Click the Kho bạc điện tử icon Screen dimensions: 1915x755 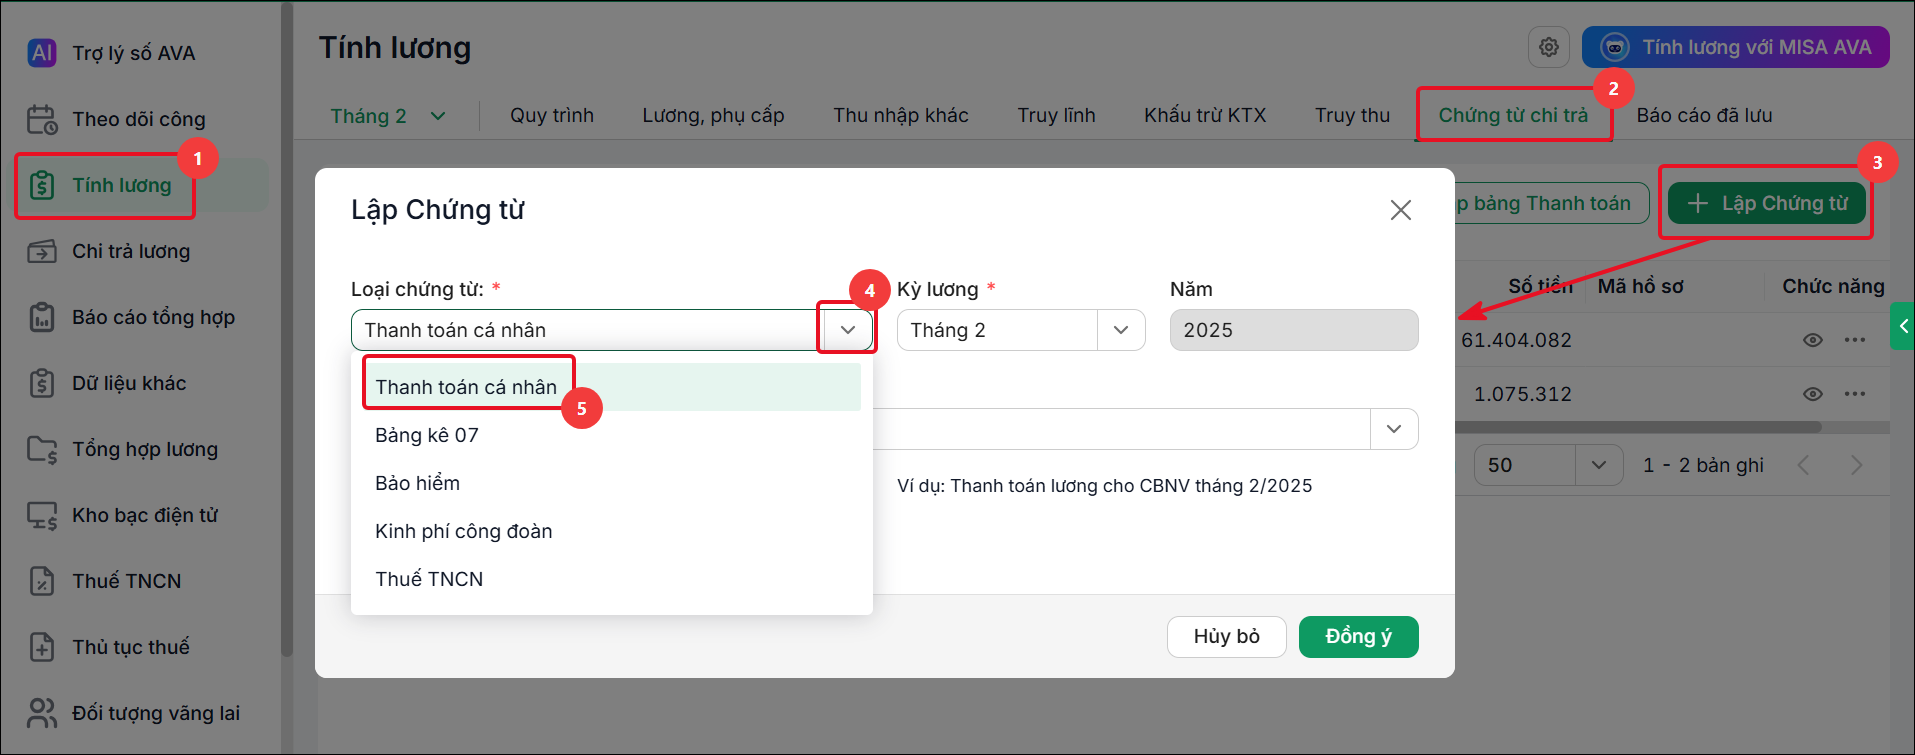[x=42, y=515]
